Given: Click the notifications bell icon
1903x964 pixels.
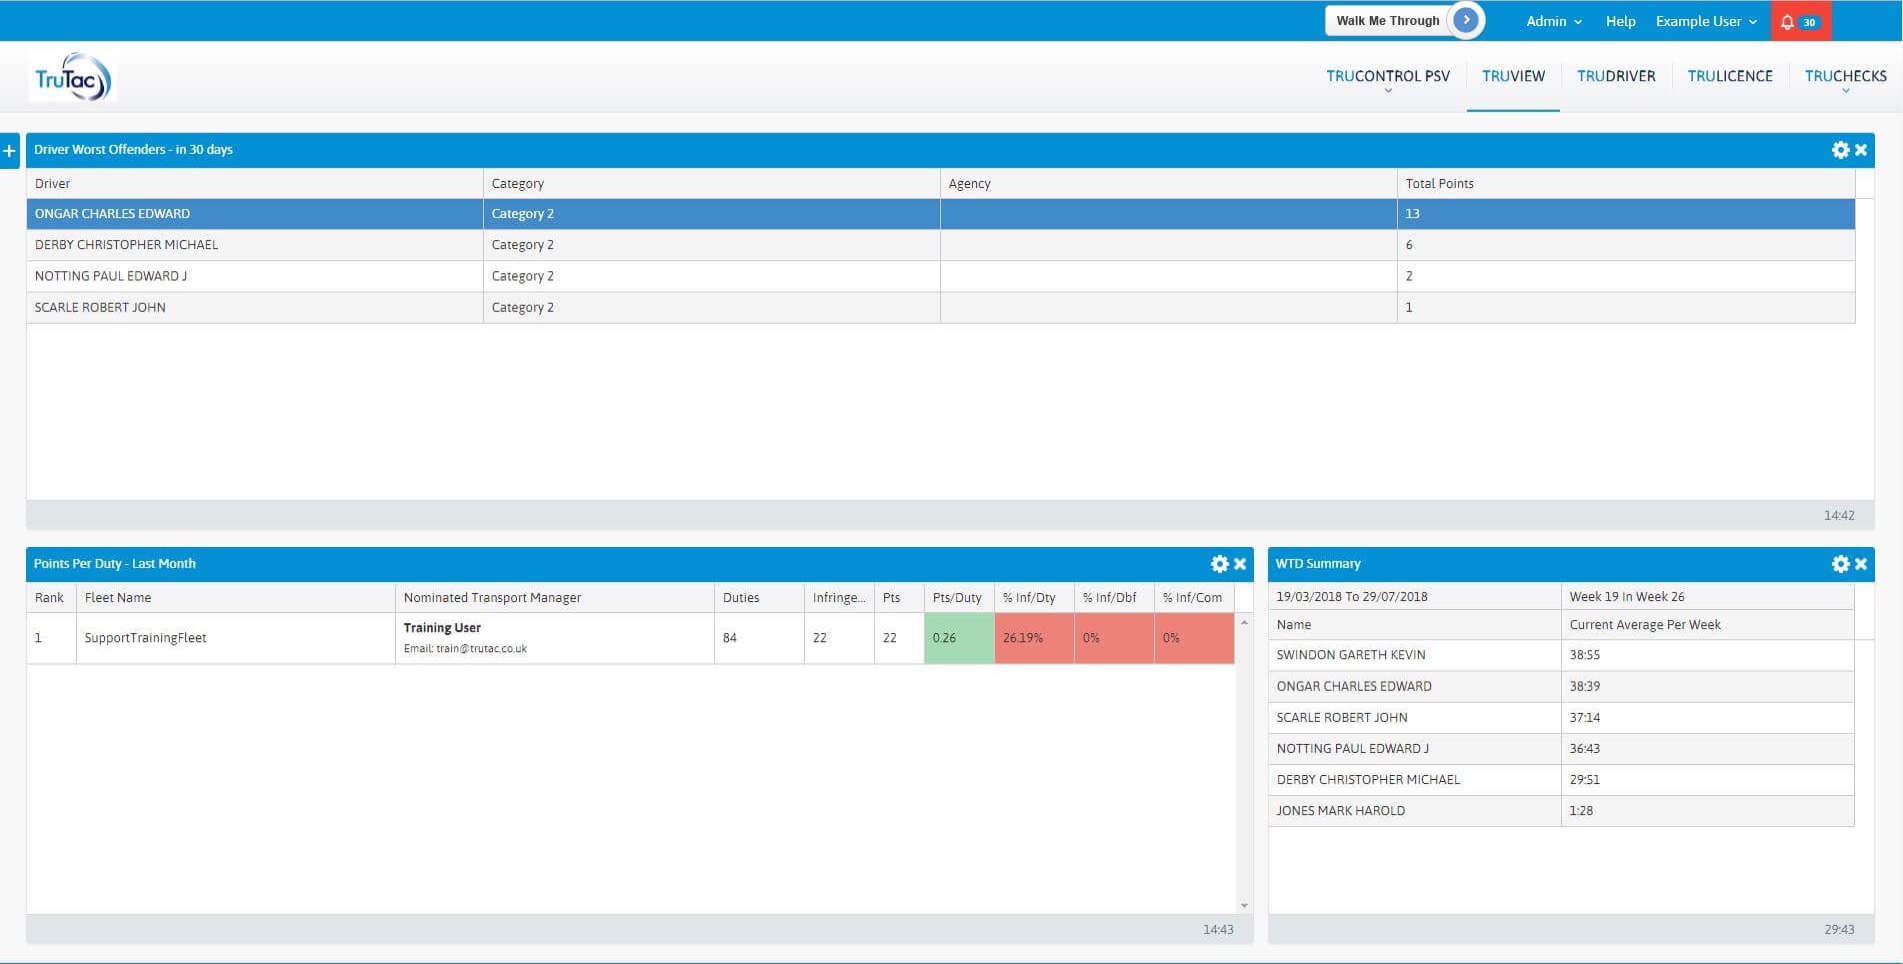Looking at the screenshot, I should pos(1788,22).
